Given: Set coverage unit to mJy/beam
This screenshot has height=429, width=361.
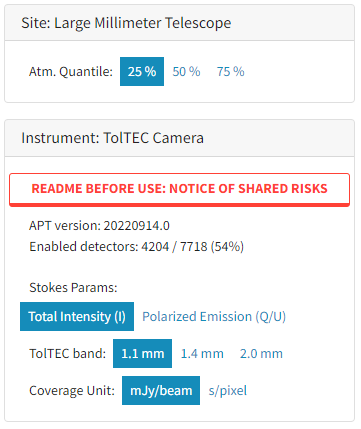Looking at the screenshot, I should pos(161,390).
